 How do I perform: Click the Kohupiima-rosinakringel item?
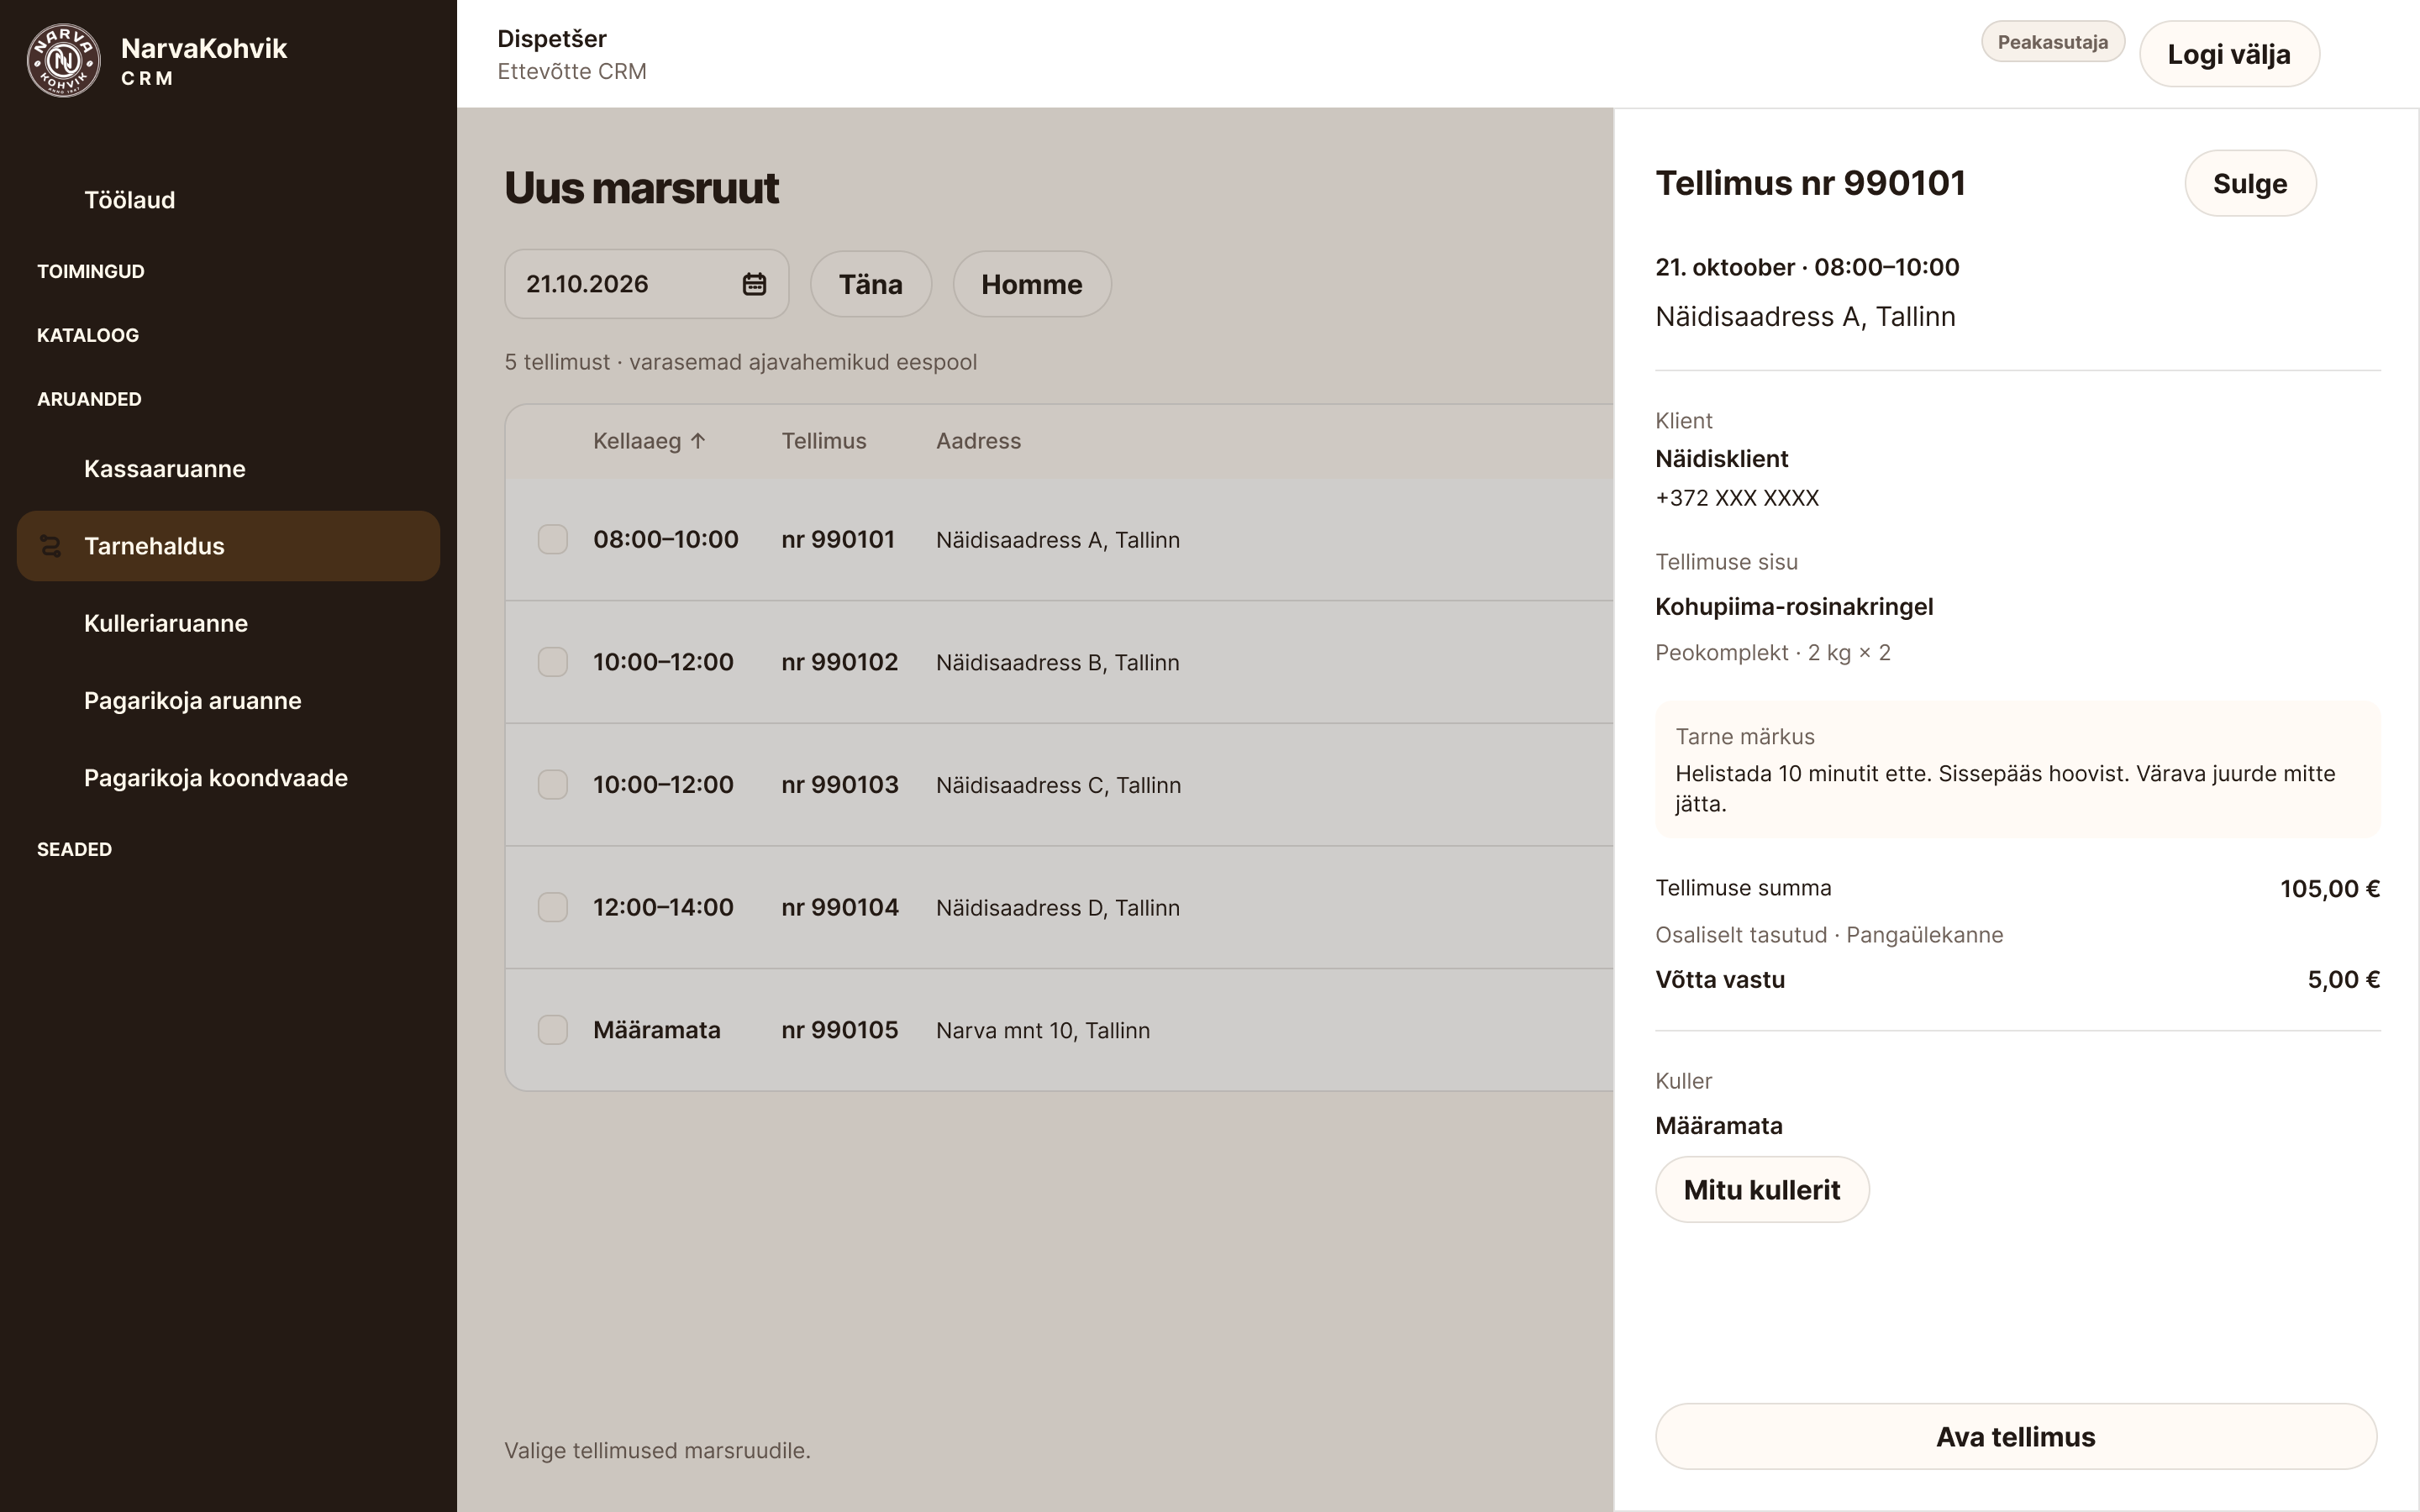tap(1794, 607)
